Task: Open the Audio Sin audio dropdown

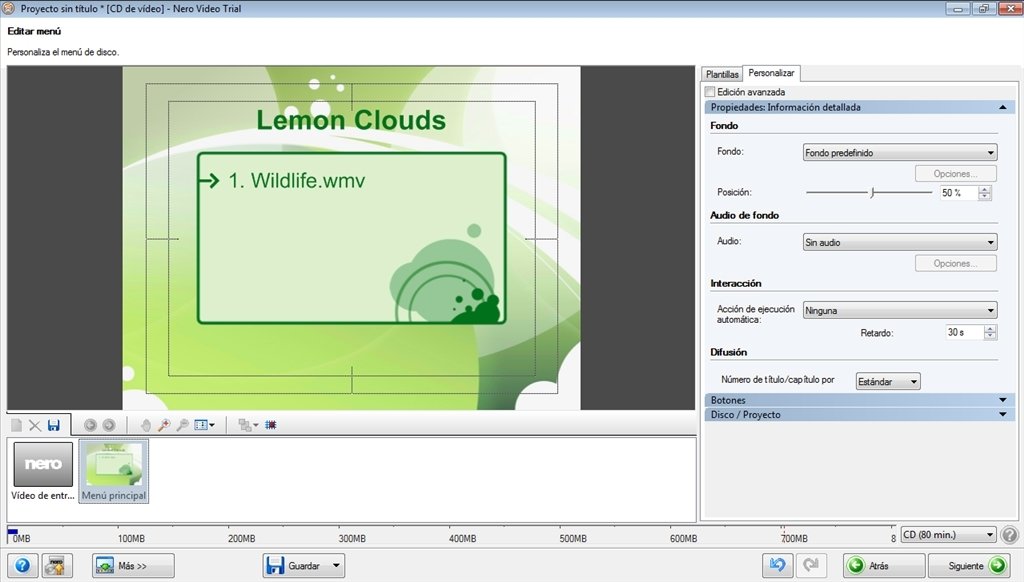Action: click(899, 242)
